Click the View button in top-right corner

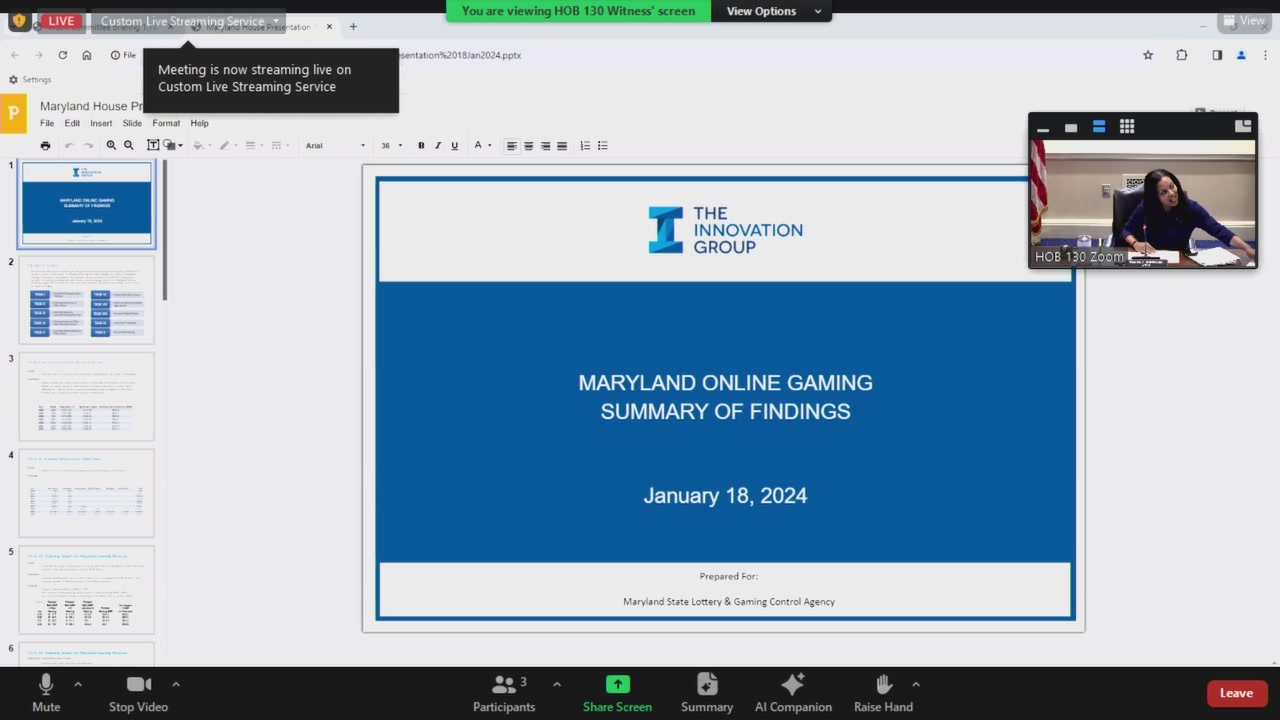click(1243, 21)
